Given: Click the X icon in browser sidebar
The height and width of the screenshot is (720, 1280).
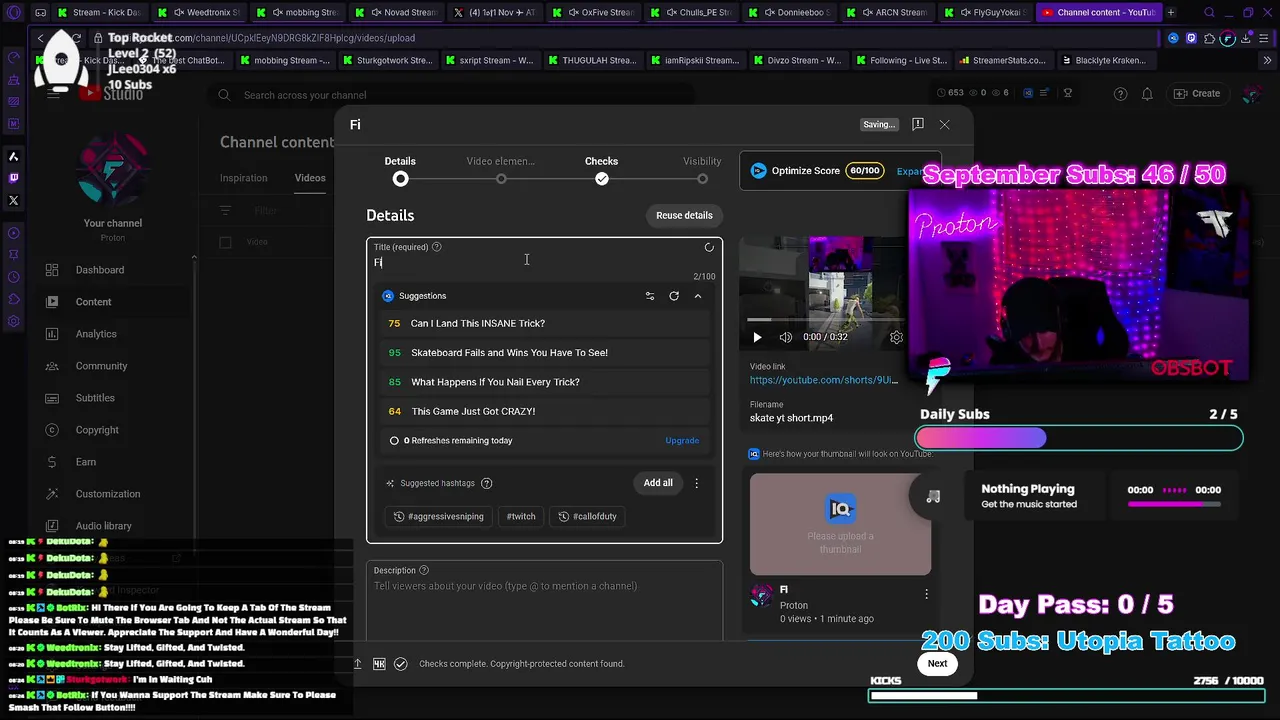Looking at the screenshot, I should pyautogui.click(x=13, y=200).
